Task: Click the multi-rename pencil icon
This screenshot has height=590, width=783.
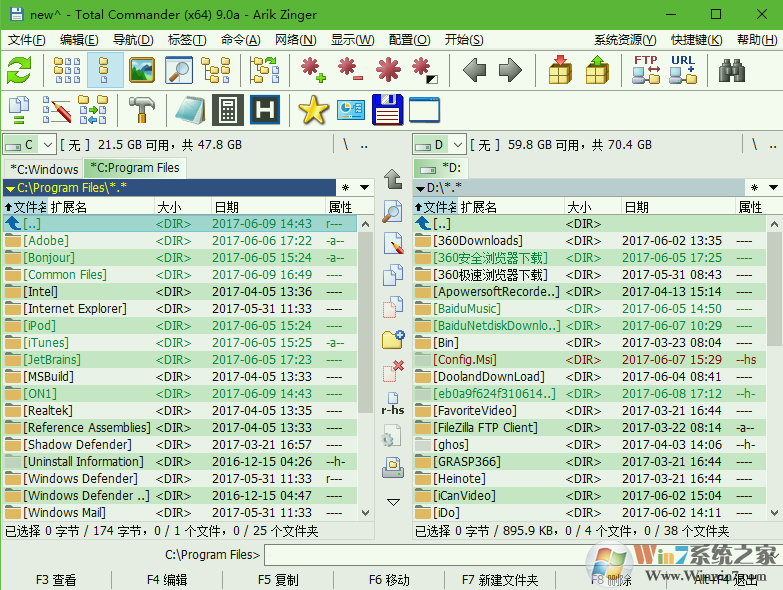Action: 56,110
